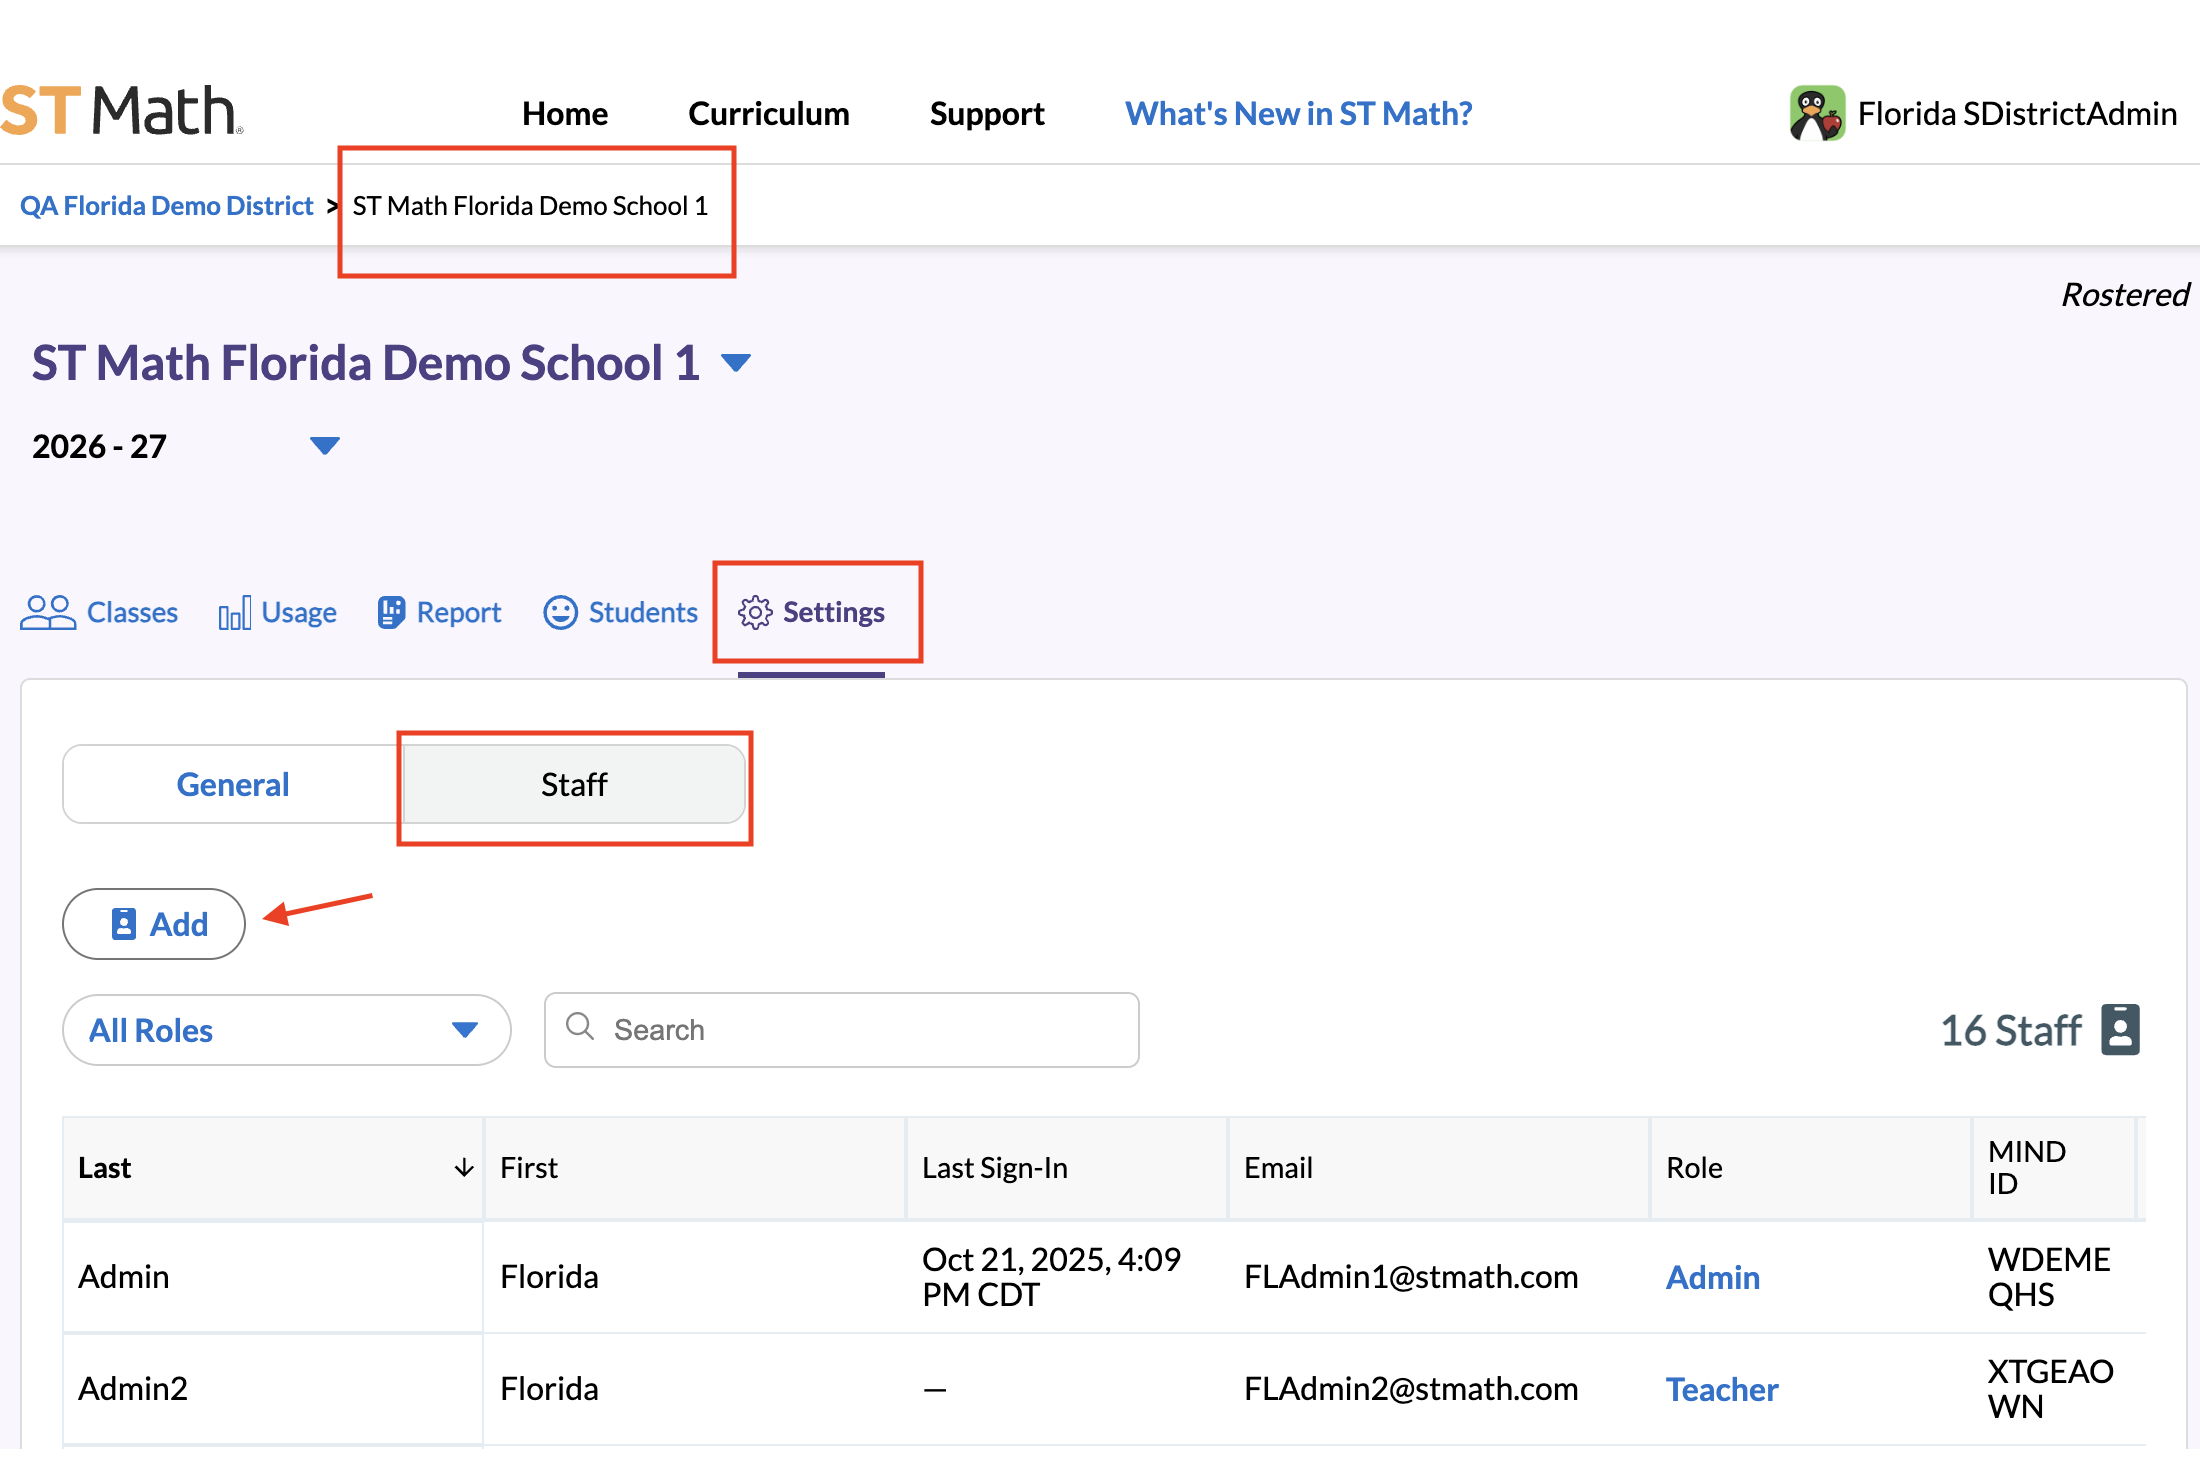Click the magnifier icon in Search box

tap(580, 1027)
